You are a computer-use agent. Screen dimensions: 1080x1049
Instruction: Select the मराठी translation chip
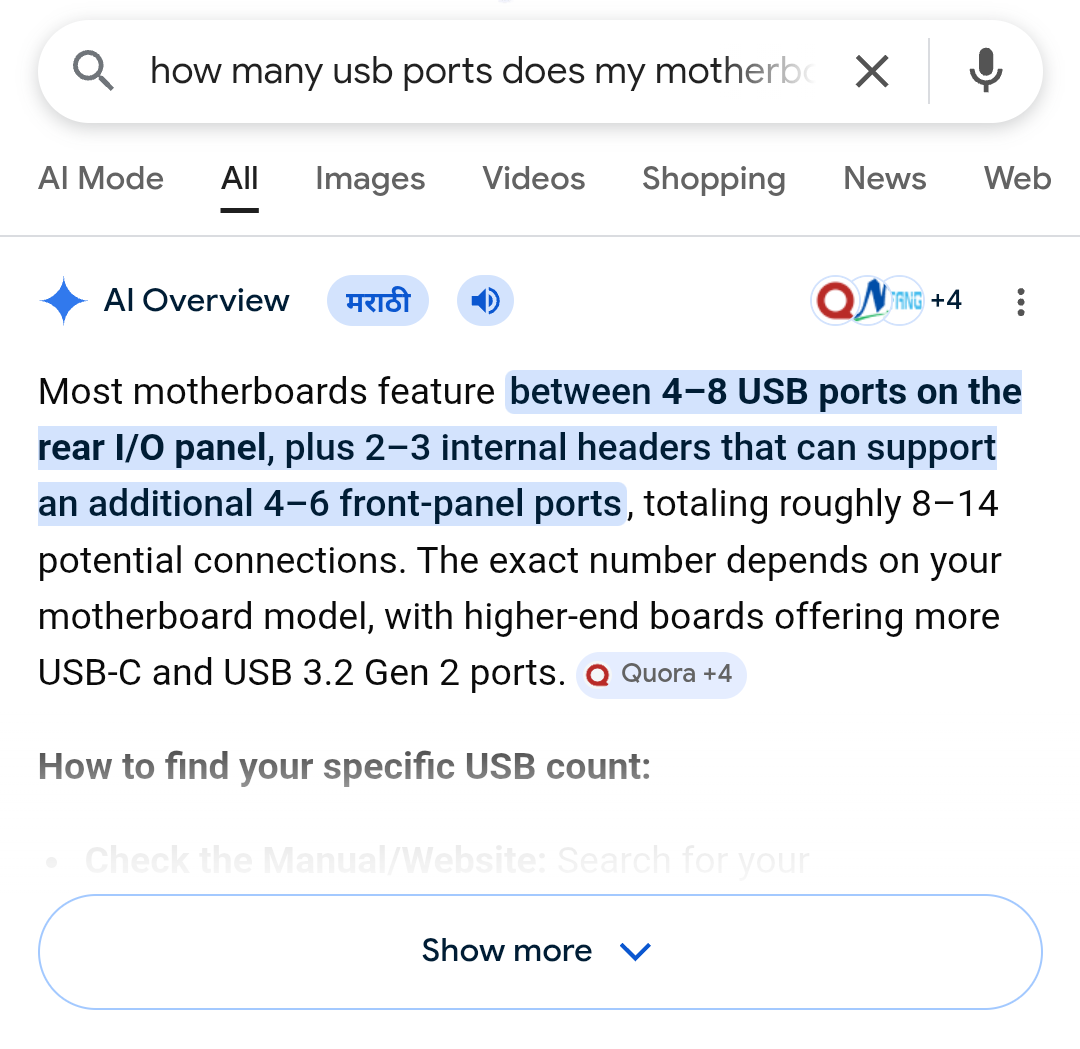[x=377, y=300]
